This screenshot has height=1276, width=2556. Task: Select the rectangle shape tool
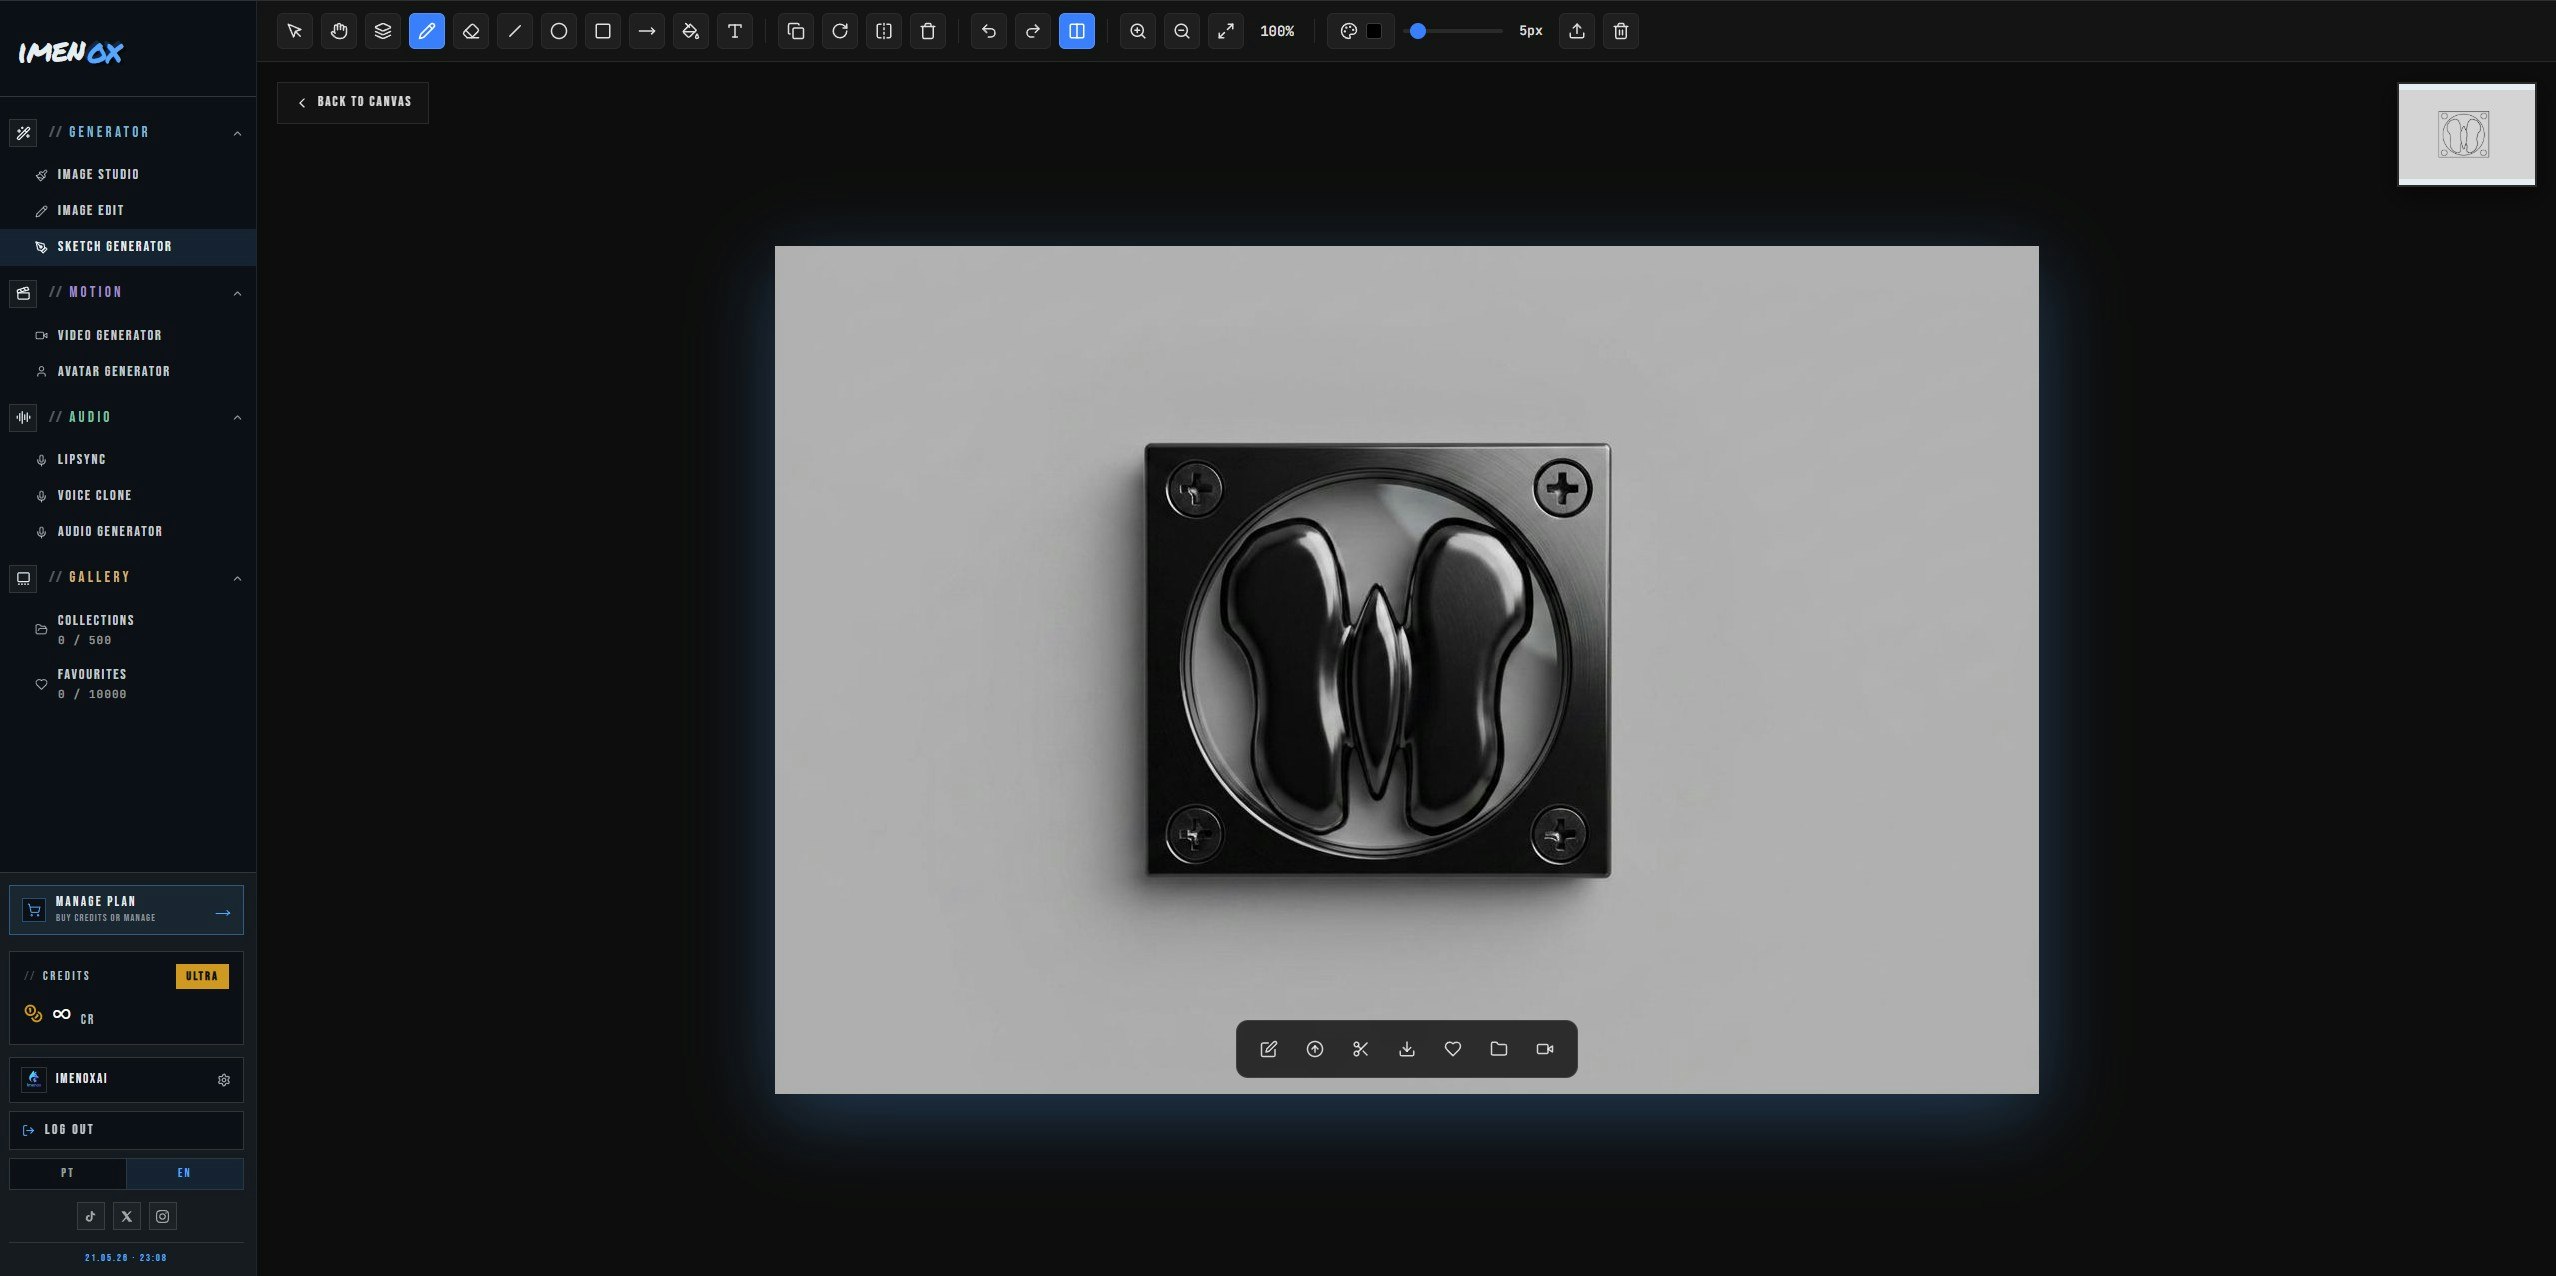[x=603, y=31]
